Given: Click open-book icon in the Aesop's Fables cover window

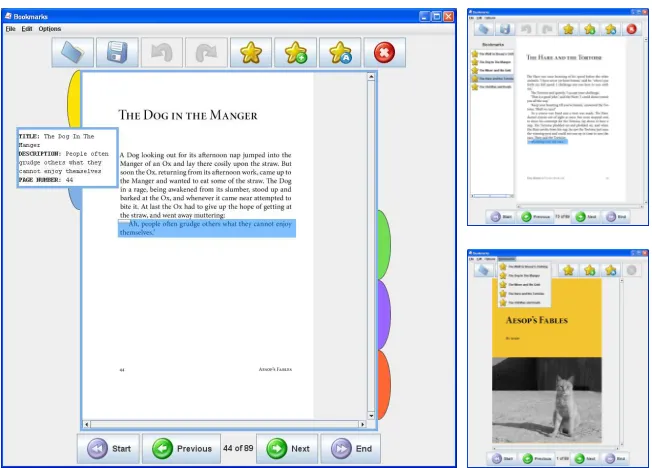Looking at the screenshot, I should pos(484,270).
